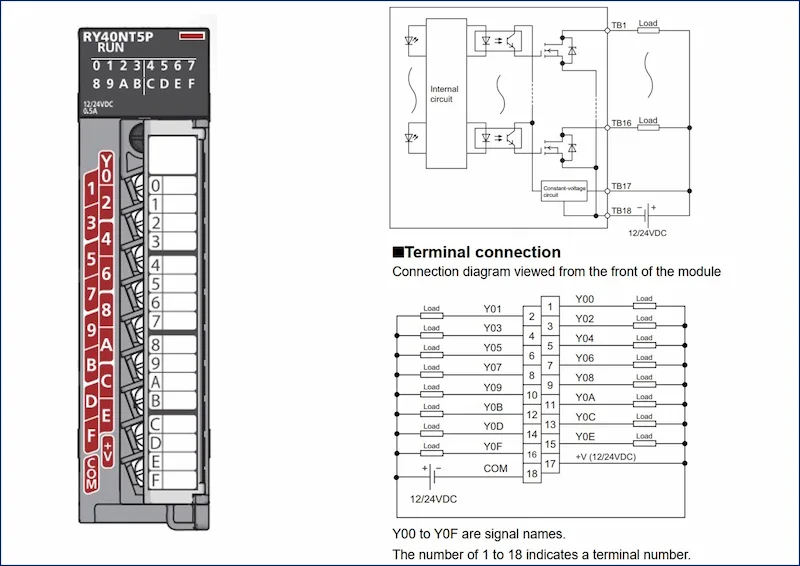
Task: Click the Y06 signal name
Action: click(x=585, y=358)
